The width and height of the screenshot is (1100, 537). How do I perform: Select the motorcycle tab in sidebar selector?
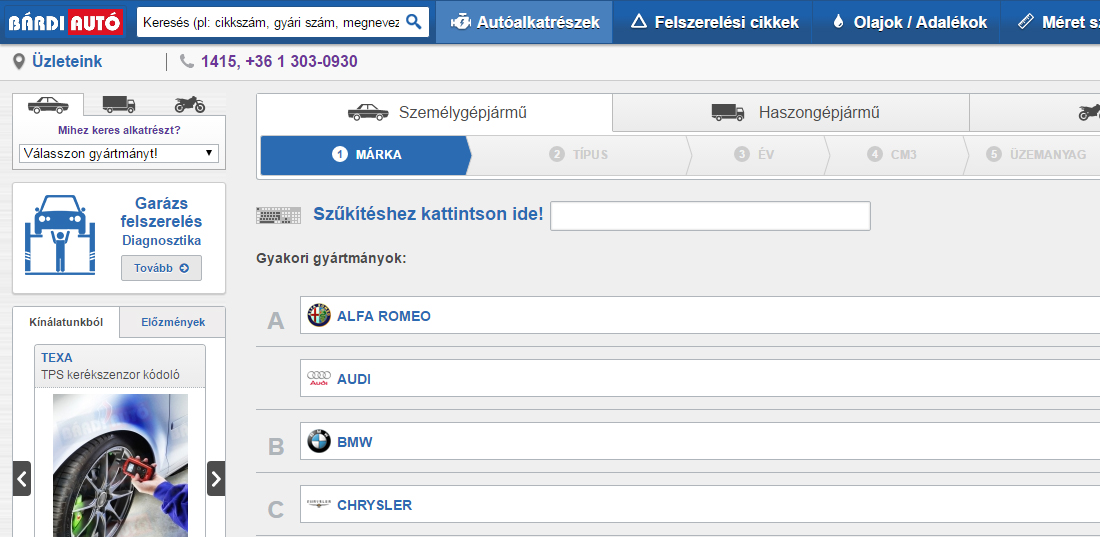click(190, 105)
